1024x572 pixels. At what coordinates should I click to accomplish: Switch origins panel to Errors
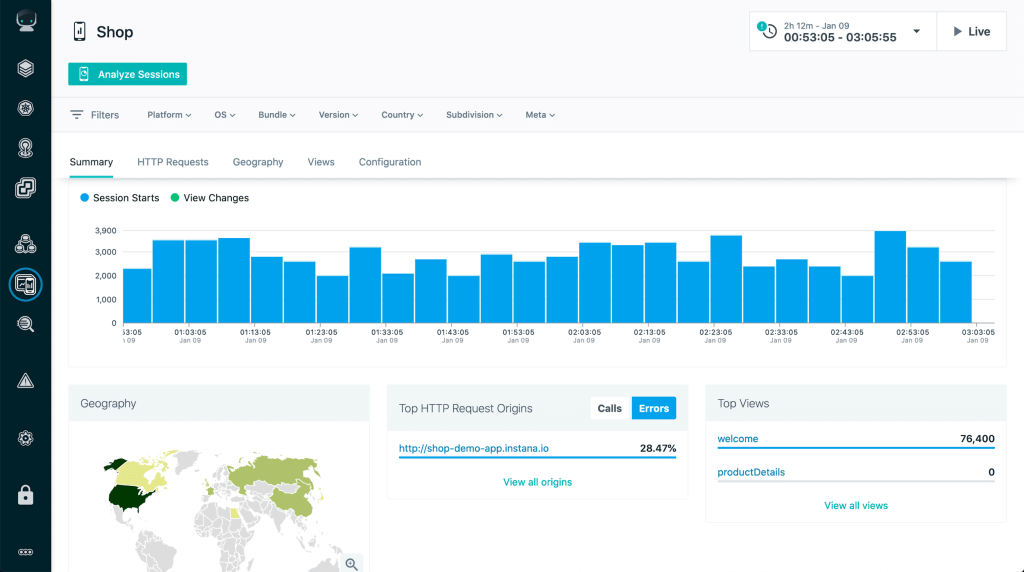pos(654,408)
